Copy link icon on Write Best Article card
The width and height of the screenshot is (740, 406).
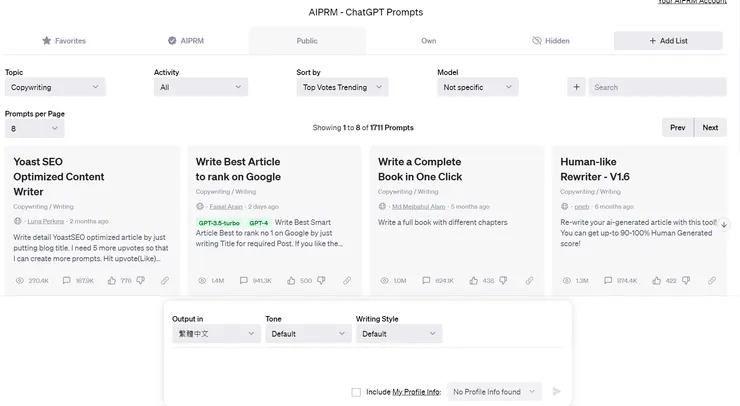coord(347,280)
